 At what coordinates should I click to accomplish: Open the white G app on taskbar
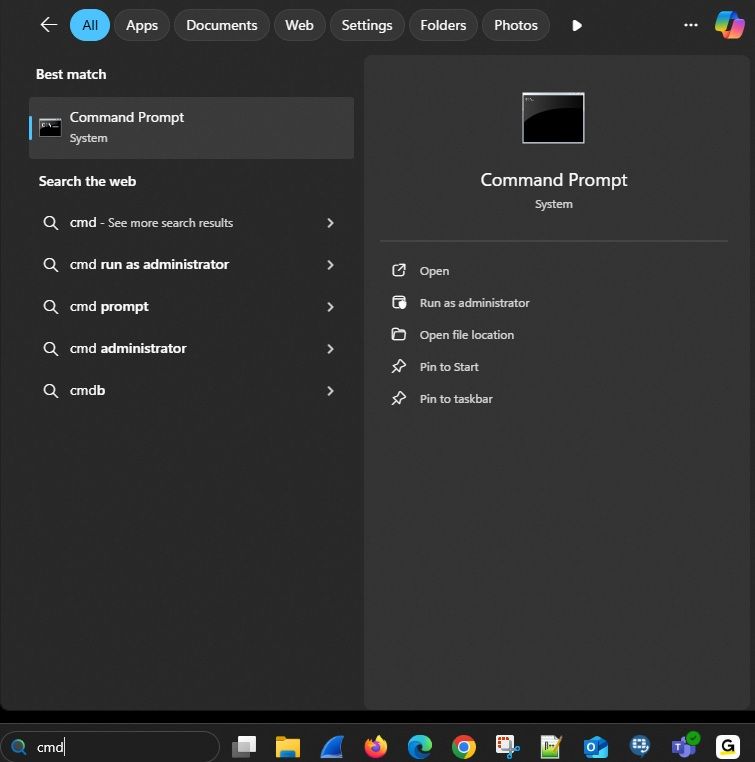[727, 746]
